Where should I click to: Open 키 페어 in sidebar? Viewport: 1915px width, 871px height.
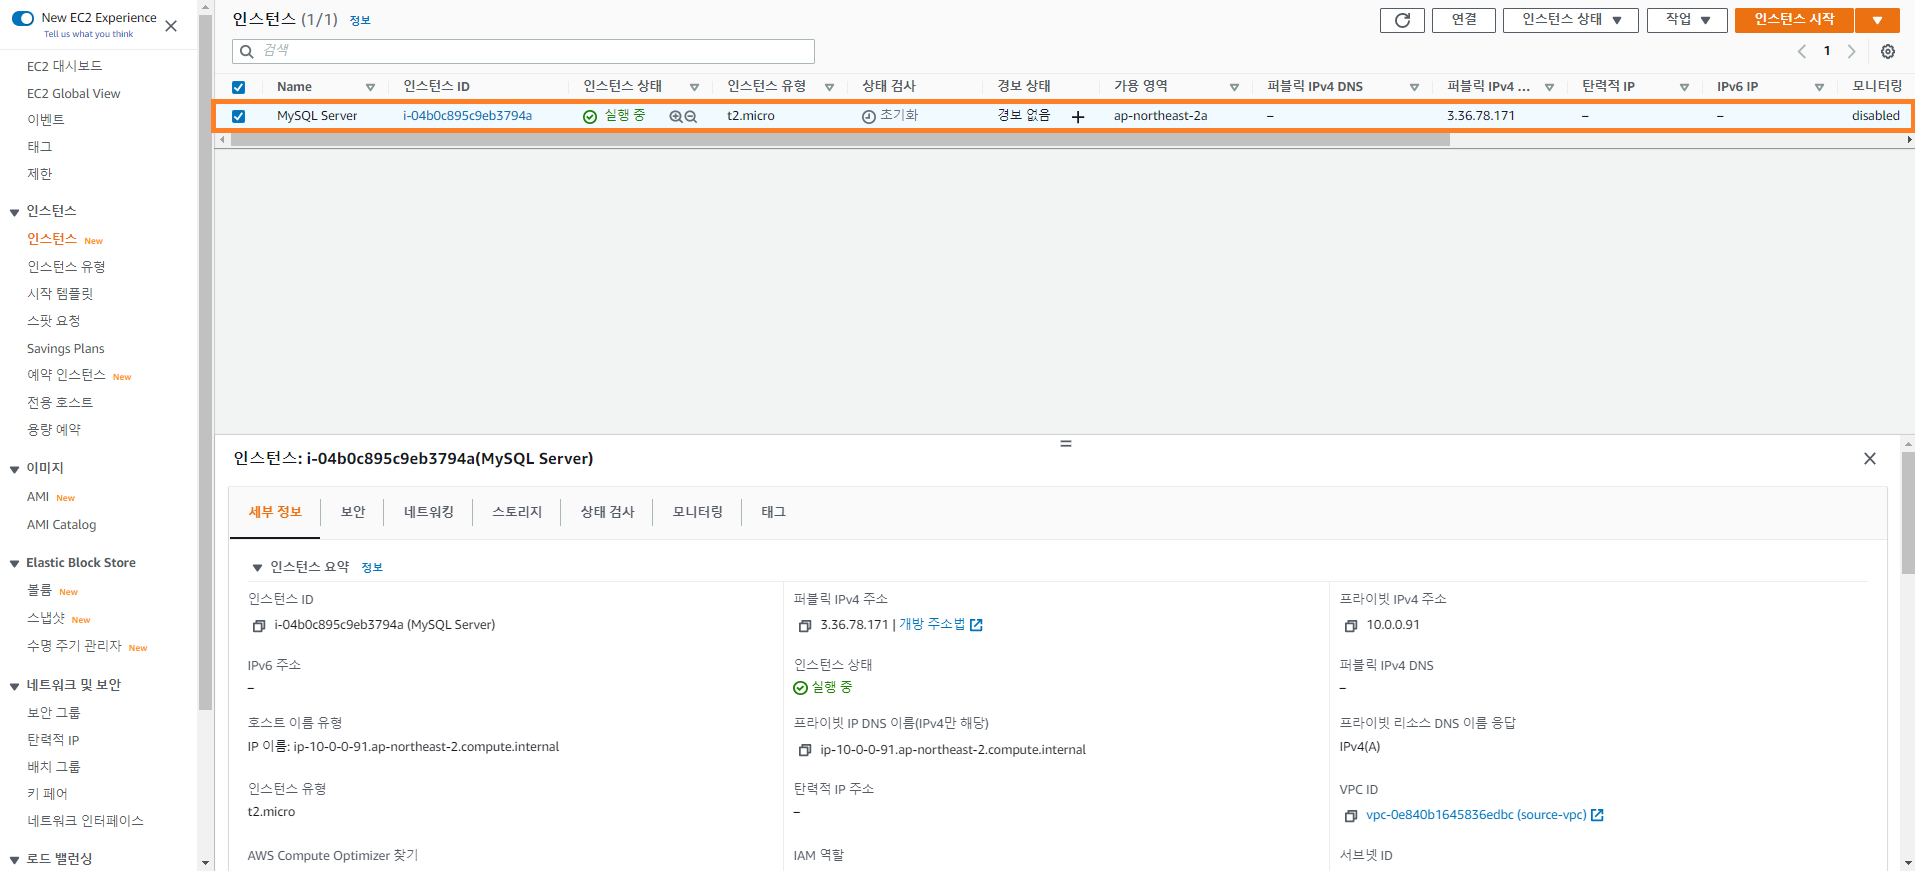coord(47,794)
